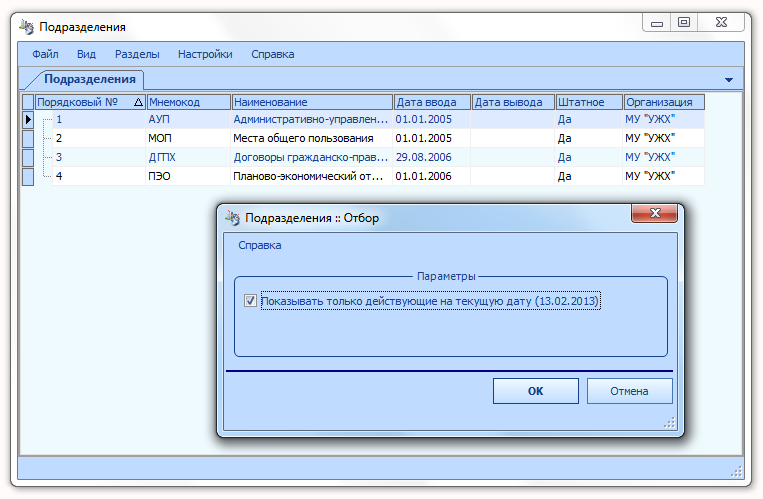Click the Да cell in the ПЭО row
Image resolution: width=763 pixels, height=499 pixels.
pos(589,176)
